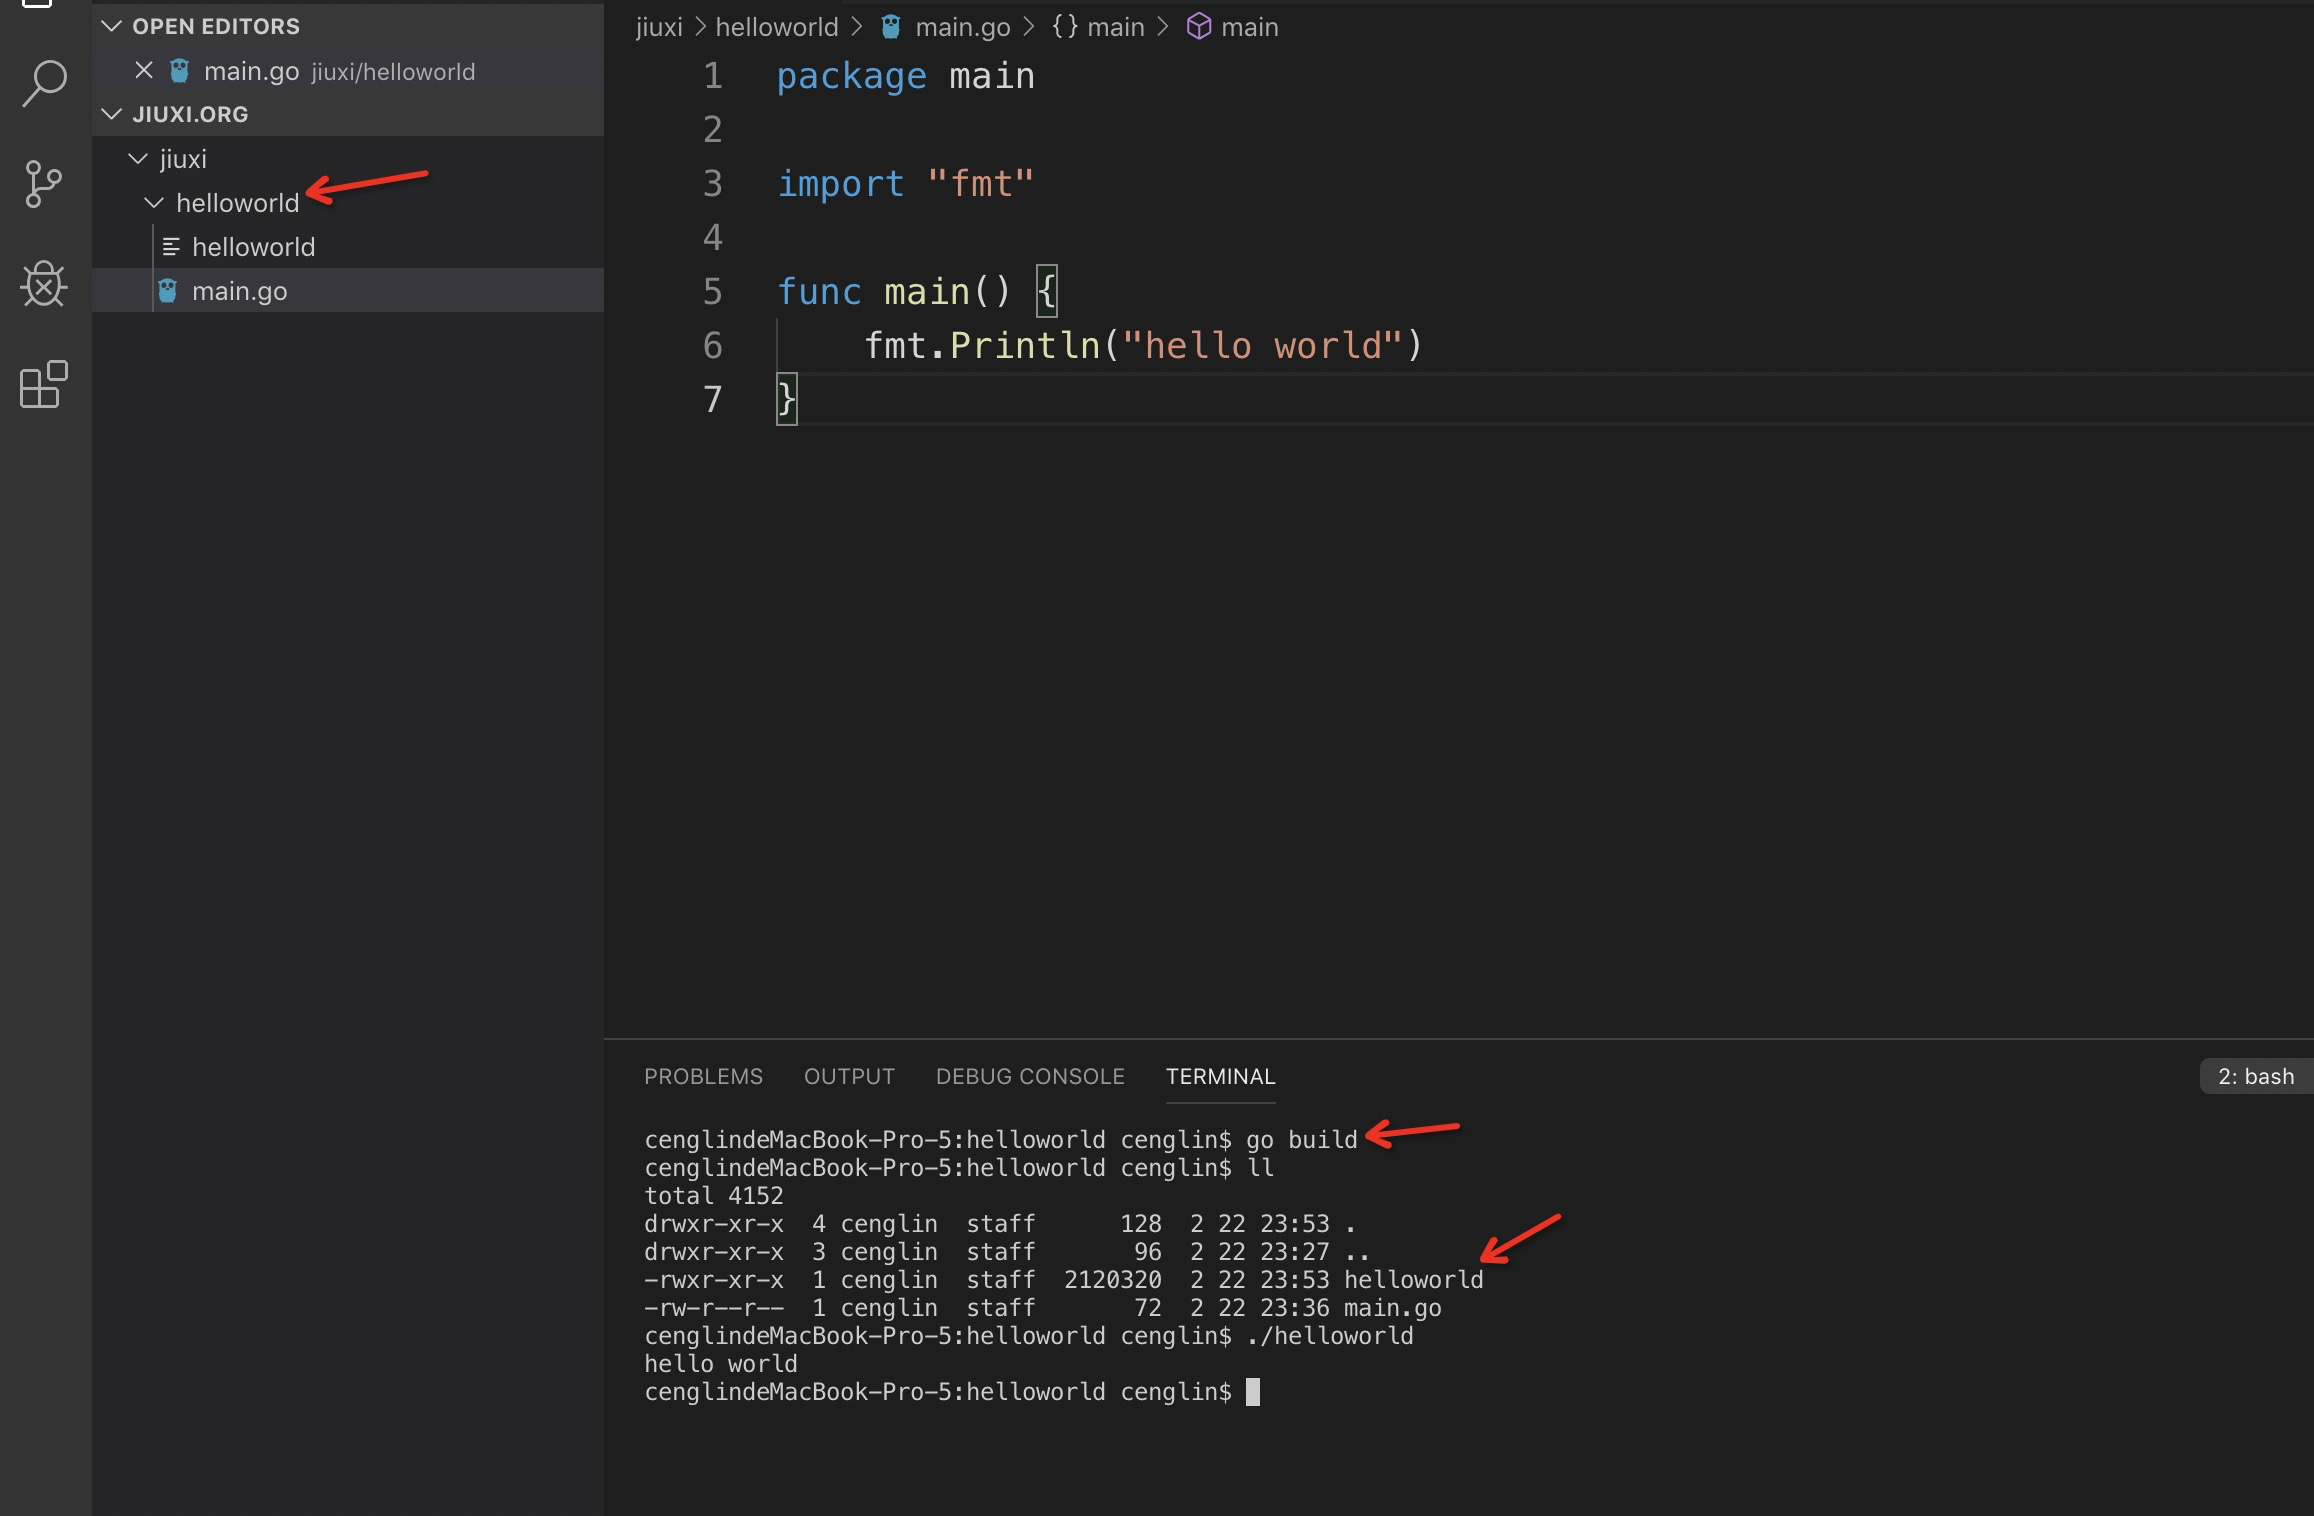The image size is (2314, 1516).
Task: Click 'Println' in the editor
Action: click(1025, 346)
